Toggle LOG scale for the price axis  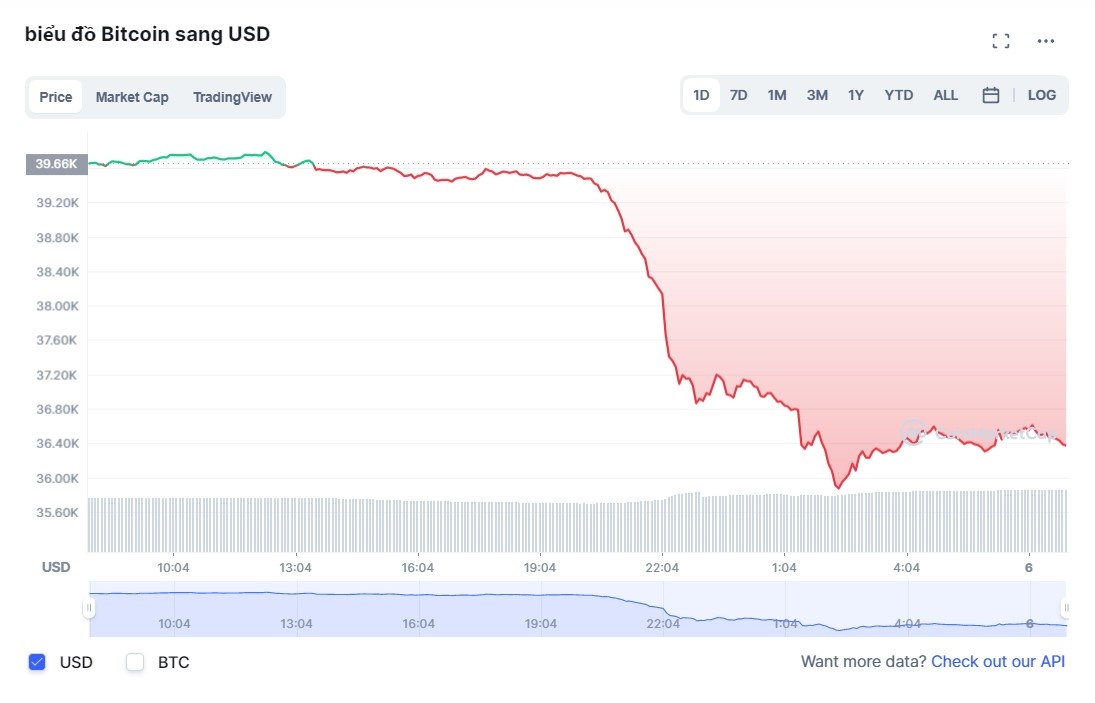click(1042, 94)
